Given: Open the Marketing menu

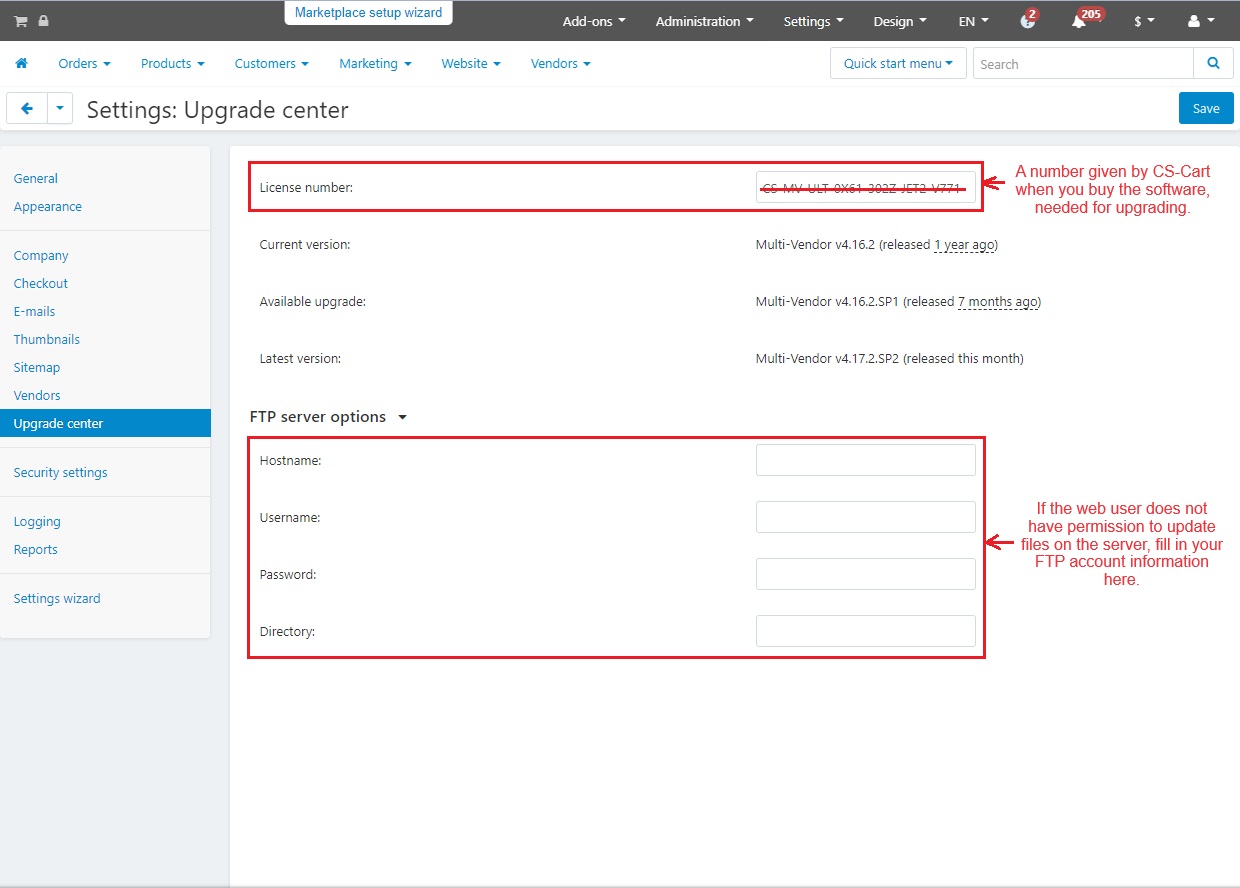Looking at the screenshot, I should [375, 63].
